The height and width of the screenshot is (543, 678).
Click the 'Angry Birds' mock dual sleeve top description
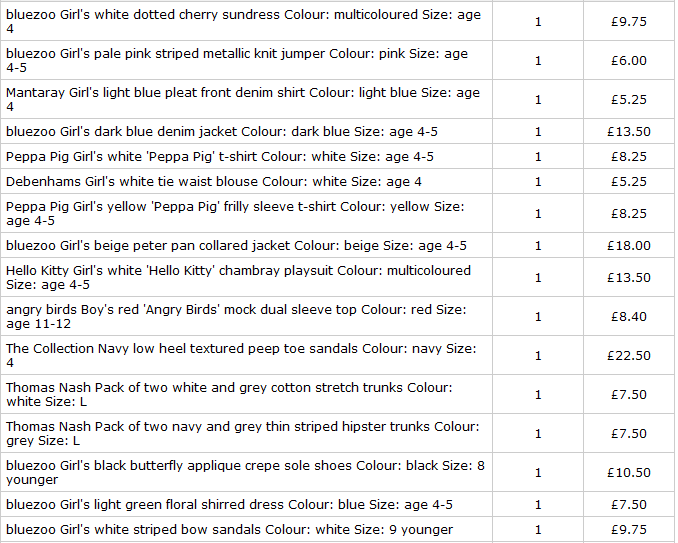(x=236, y=316)
